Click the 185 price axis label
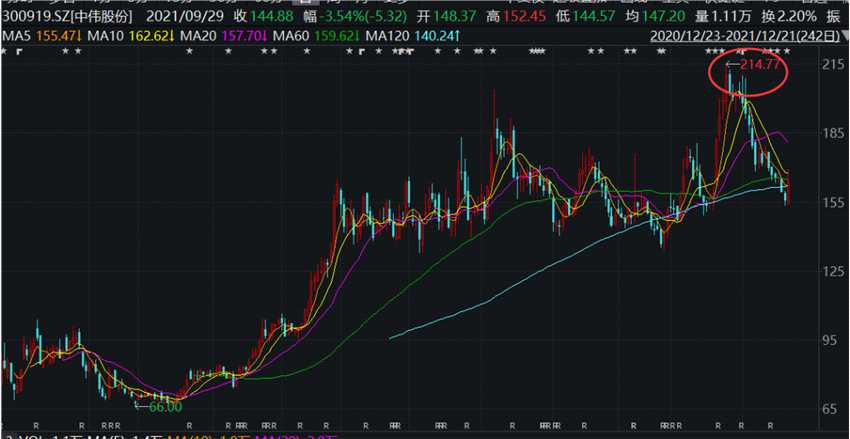 (832, 133)
